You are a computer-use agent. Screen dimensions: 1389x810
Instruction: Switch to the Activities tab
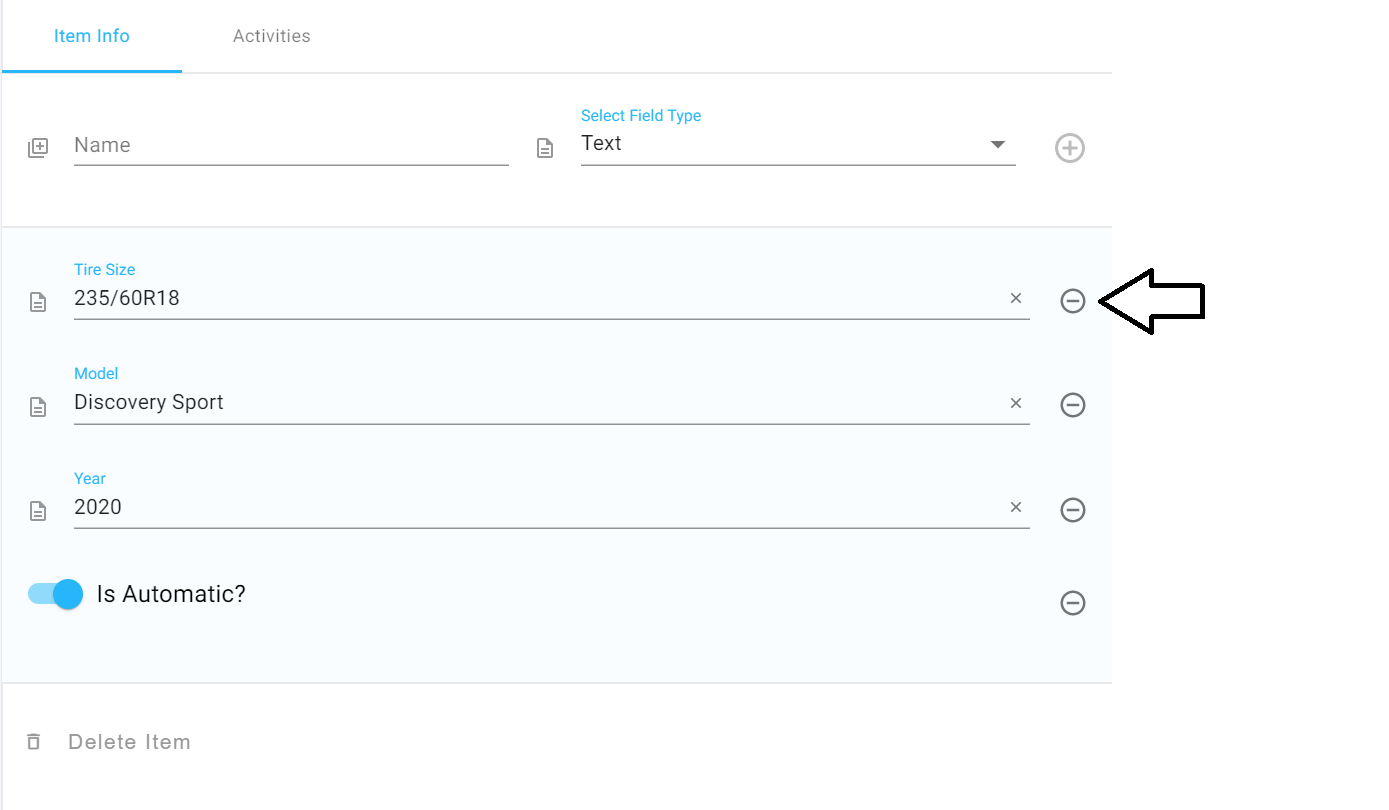click(272, 36)
